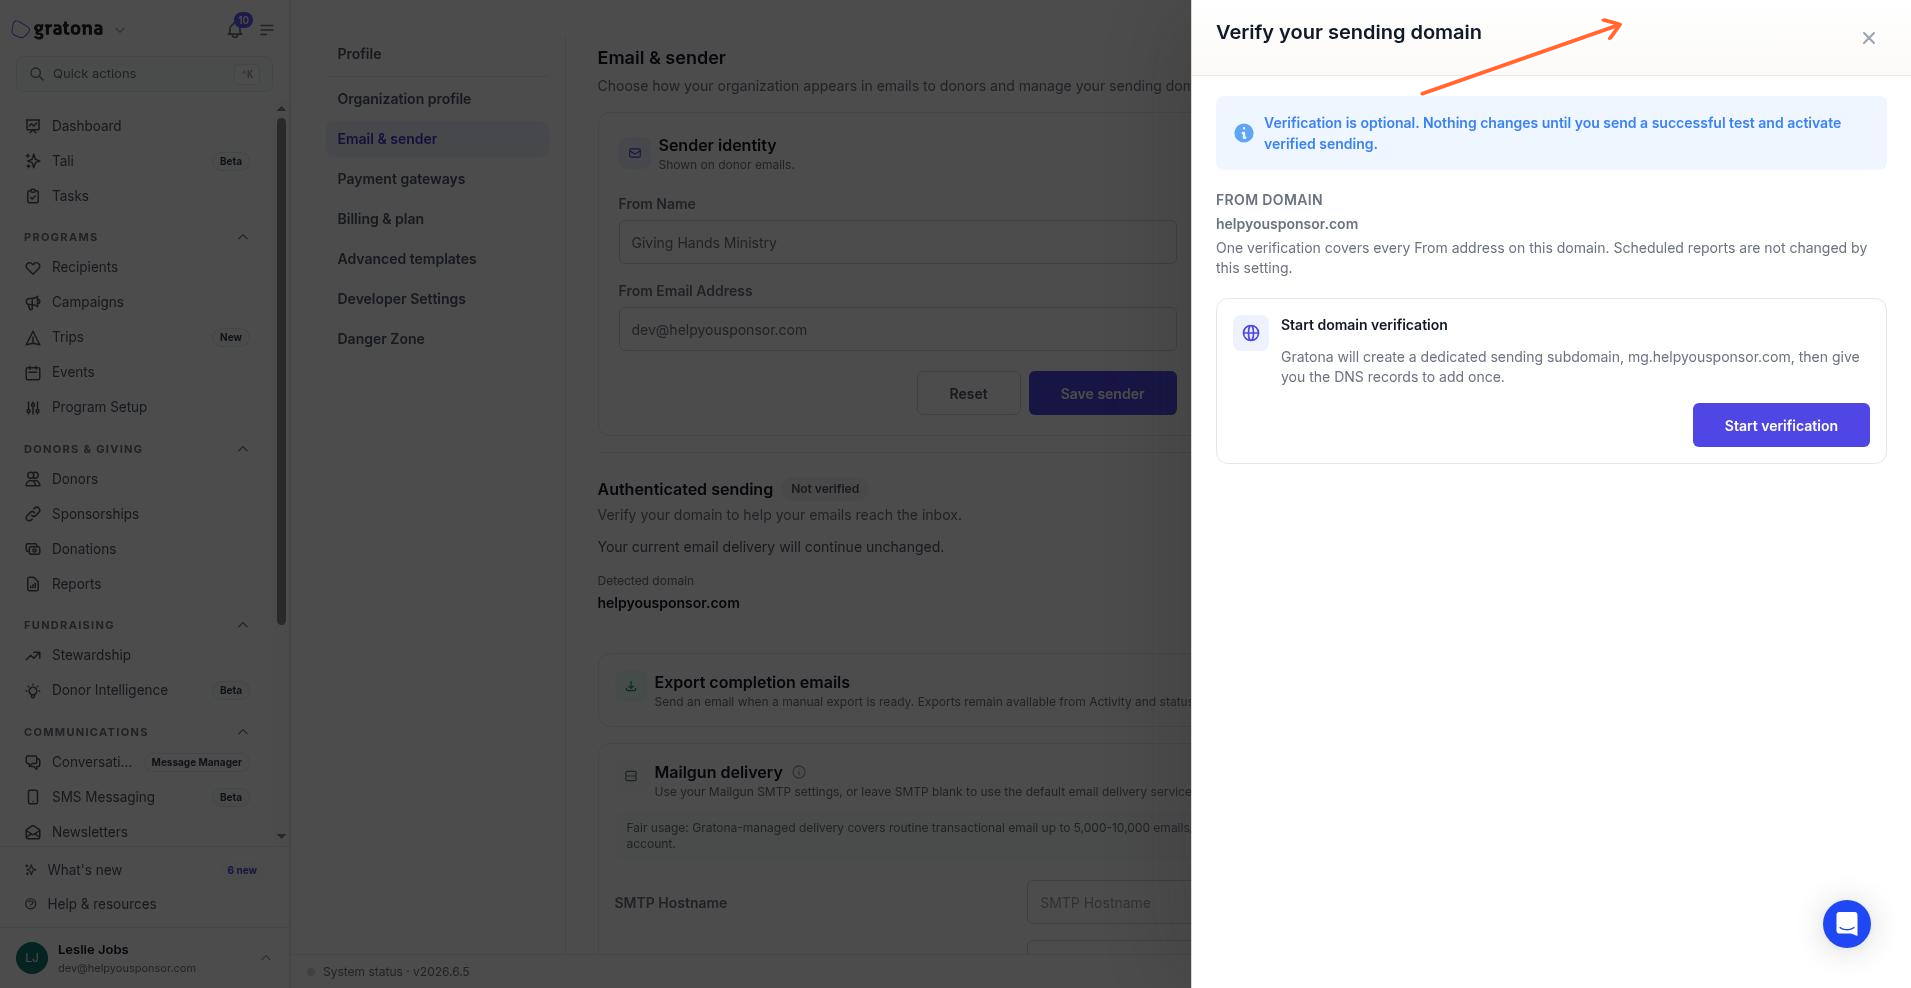Click the Reset button
This screenshot has height=988, width=1911.
tap(968, 393)
